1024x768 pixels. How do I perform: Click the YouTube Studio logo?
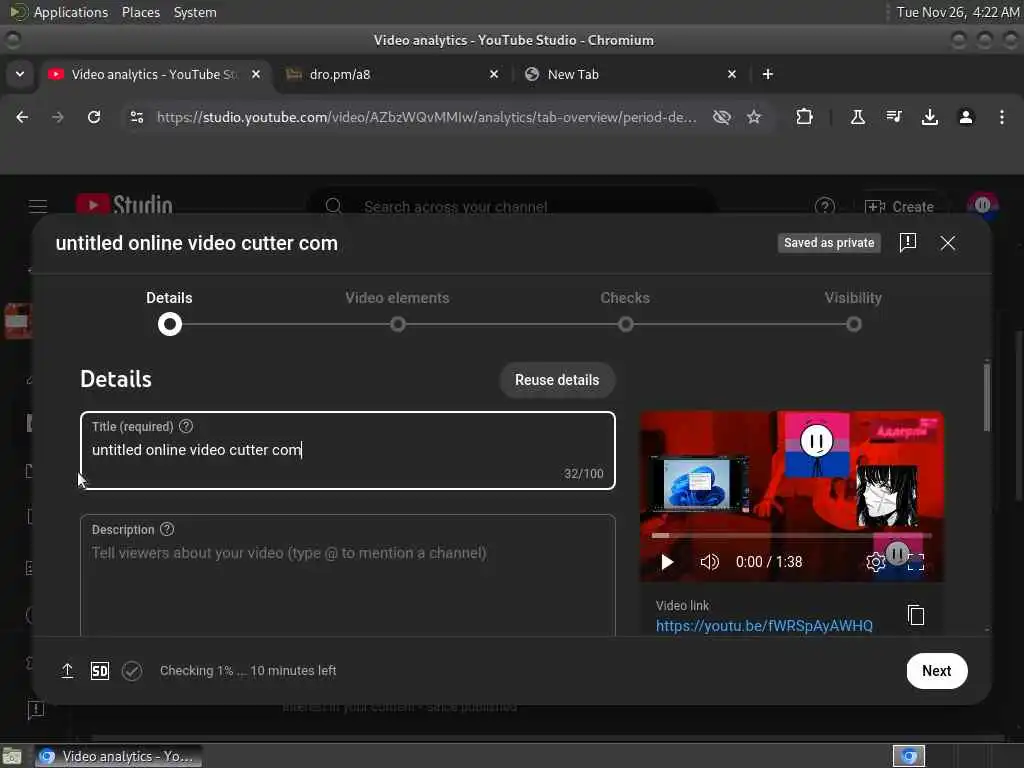click(124, 205)
